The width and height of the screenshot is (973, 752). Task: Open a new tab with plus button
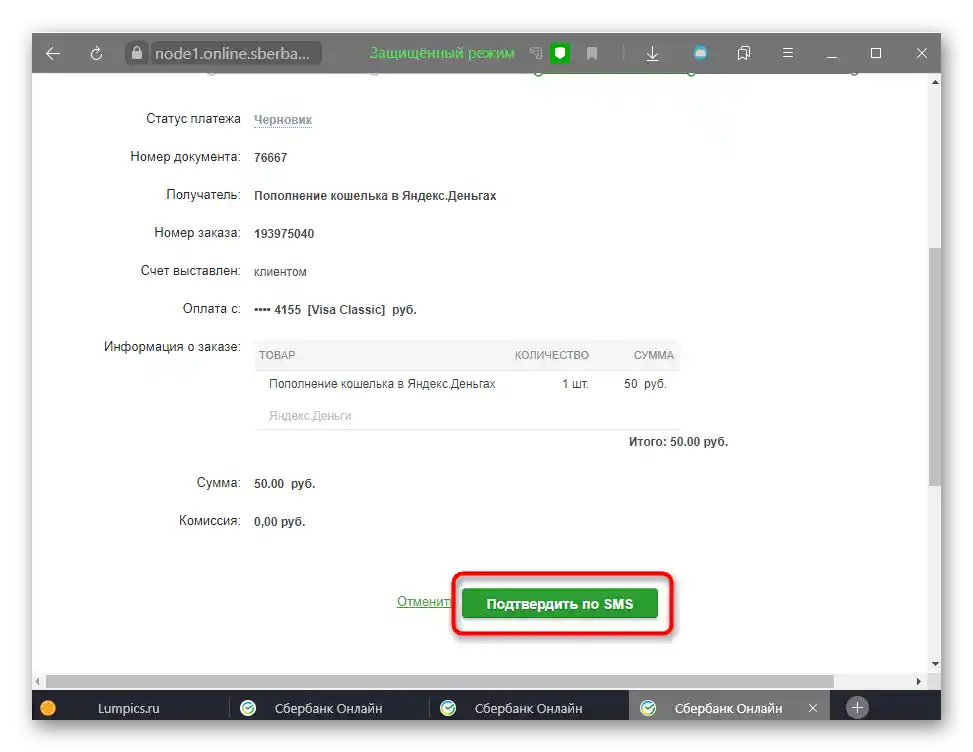[x=857, y=708]
